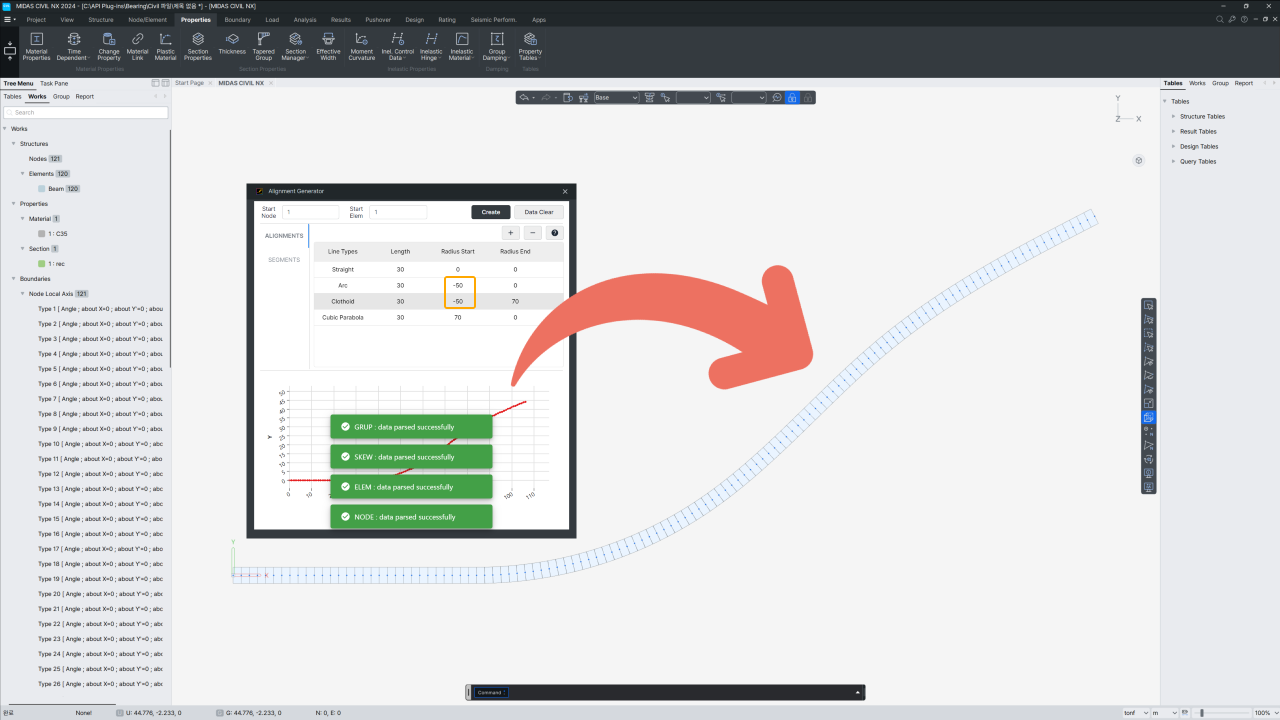Click the Thickness ribbon icon

pyautogui.click(x=232, y=44)
